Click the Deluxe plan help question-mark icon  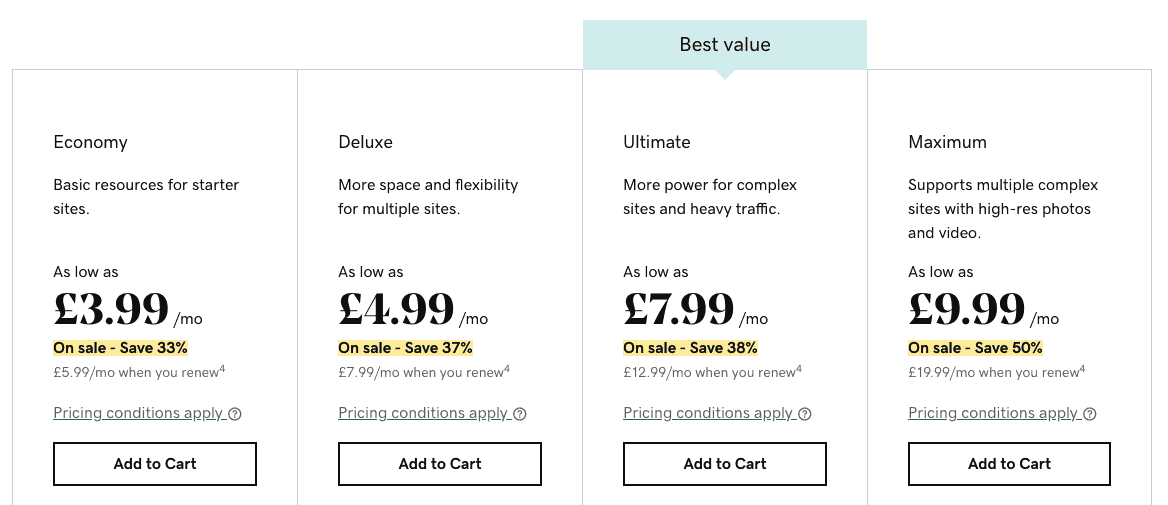520,414
